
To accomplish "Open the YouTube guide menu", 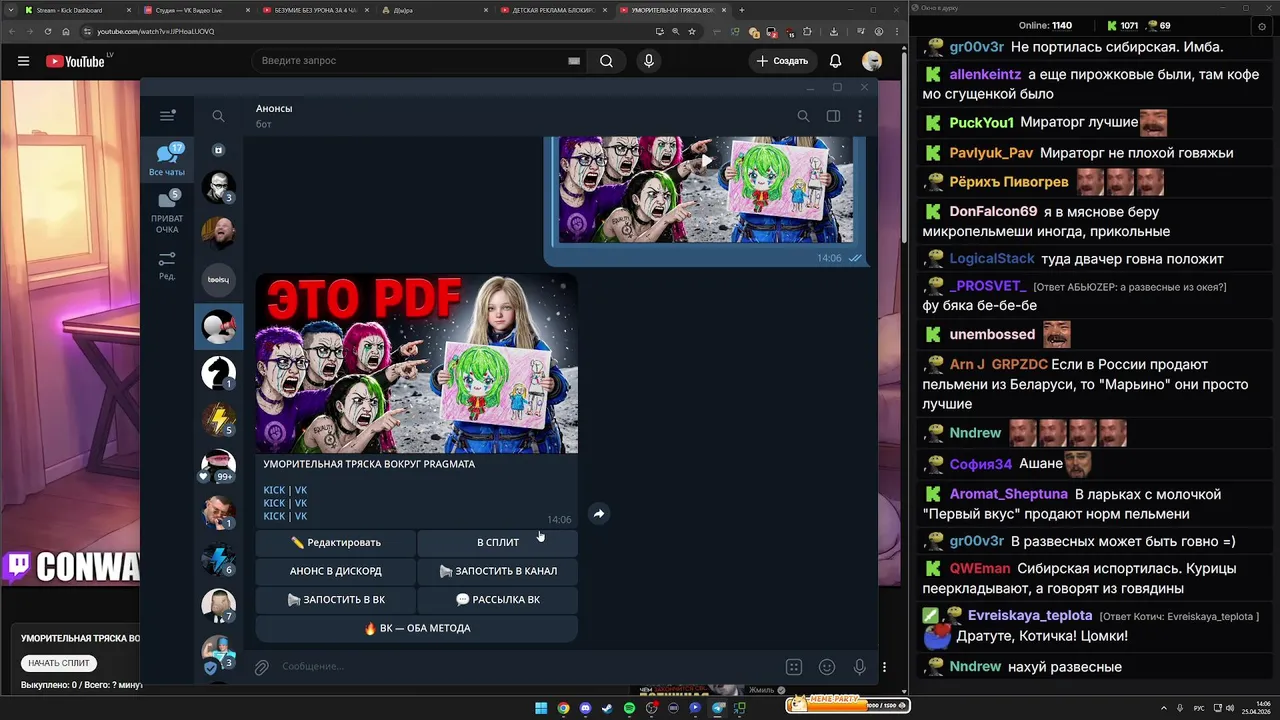I will [x=23, y=61].
